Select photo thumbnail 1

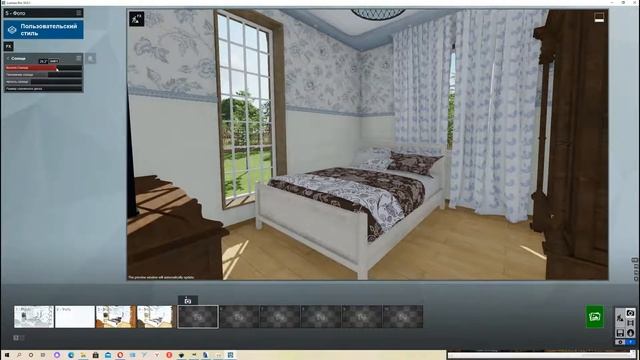34,317
